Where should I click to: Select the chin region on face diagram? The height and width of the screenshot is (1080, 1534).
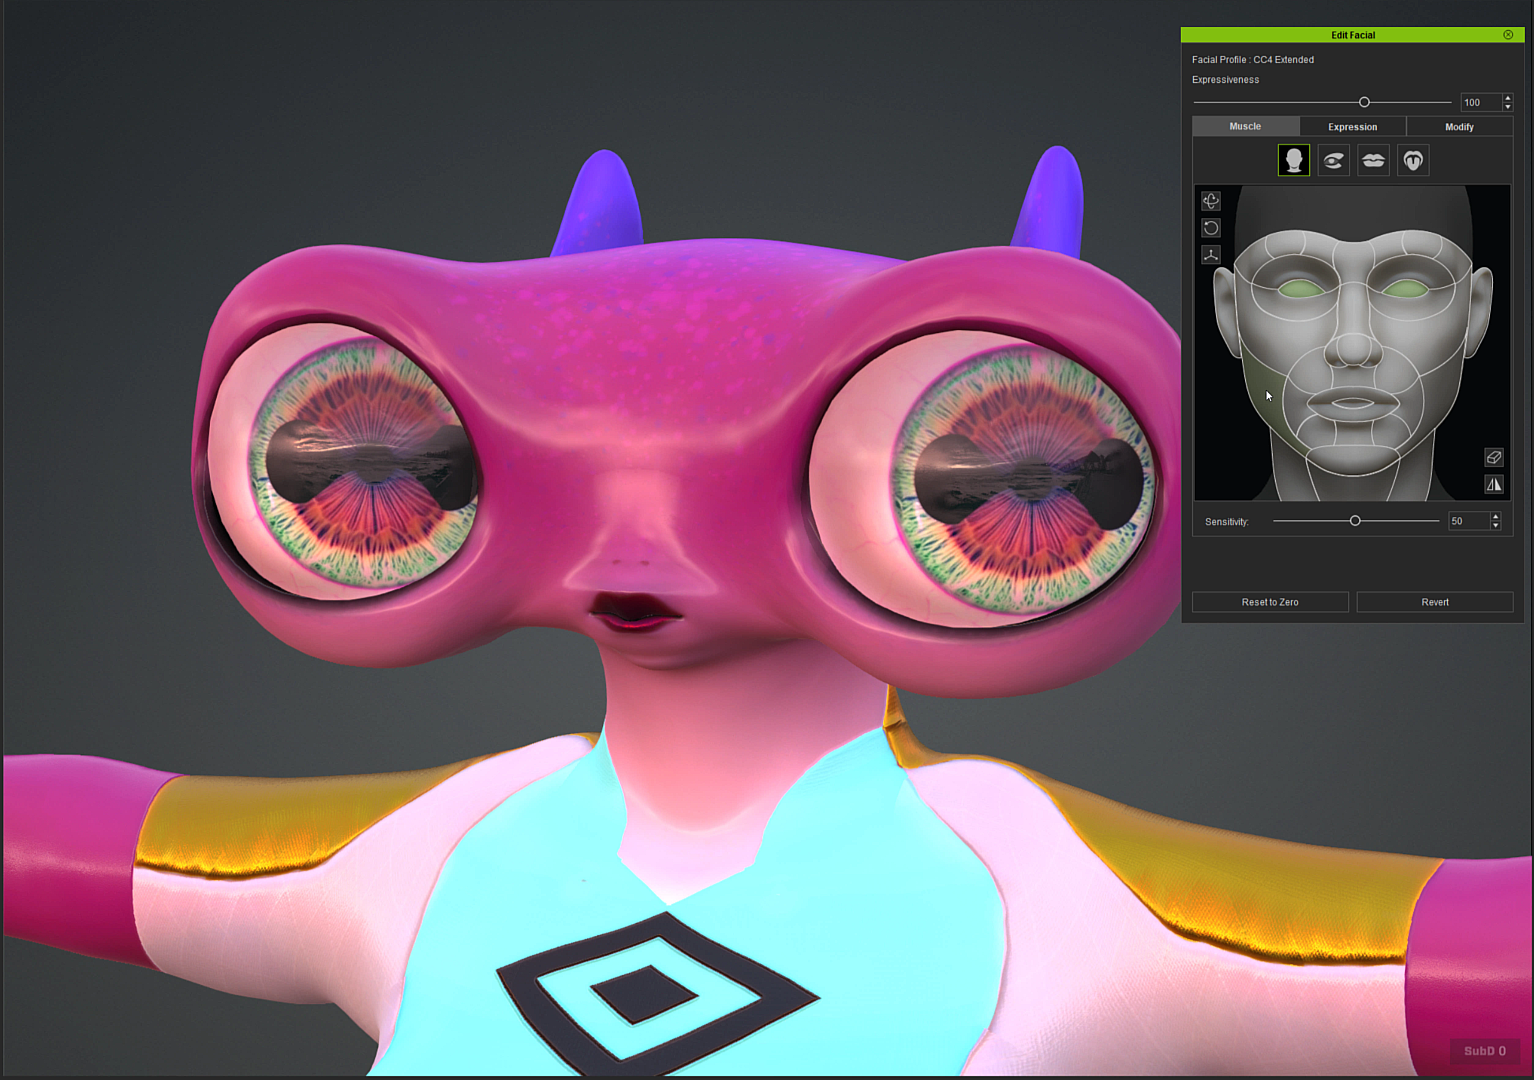point(1352,460)
